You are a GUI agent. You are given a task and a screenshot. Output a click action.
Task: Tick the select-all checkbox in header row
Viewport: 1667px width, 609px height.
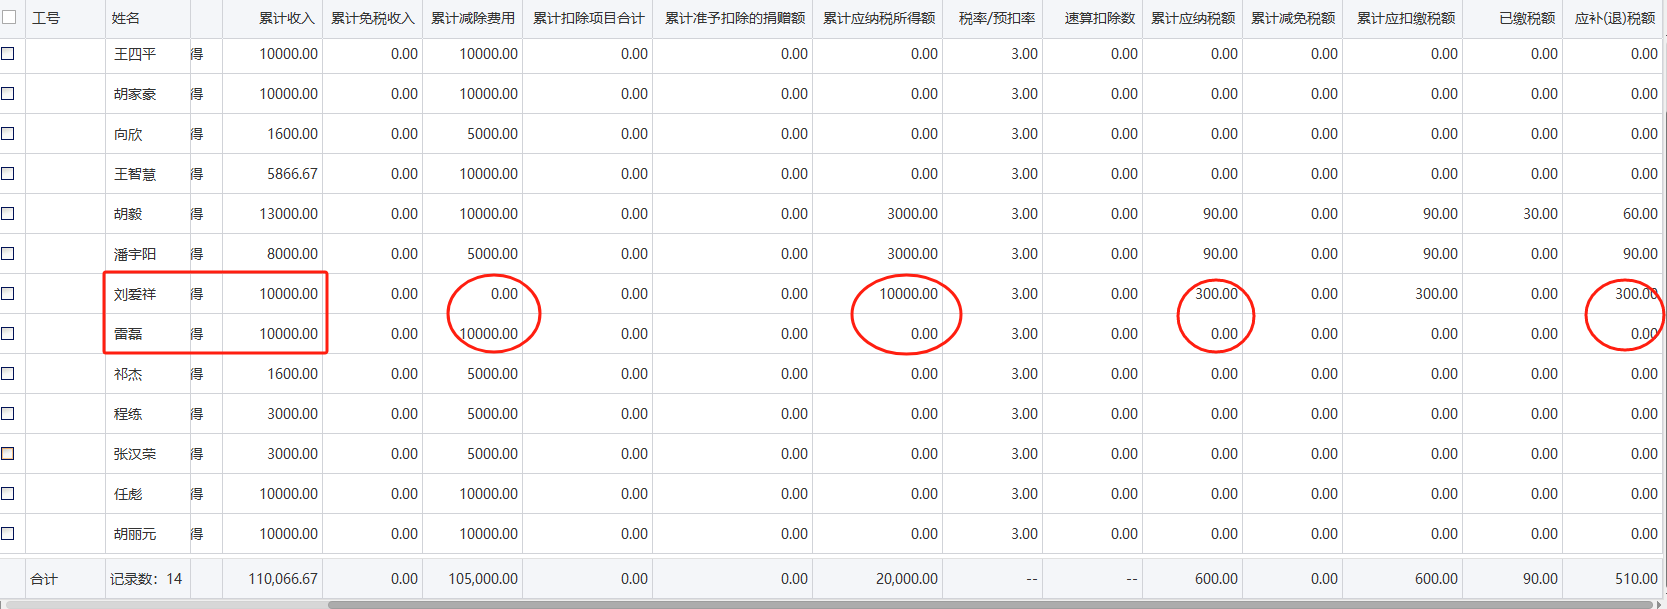[9, 17]
